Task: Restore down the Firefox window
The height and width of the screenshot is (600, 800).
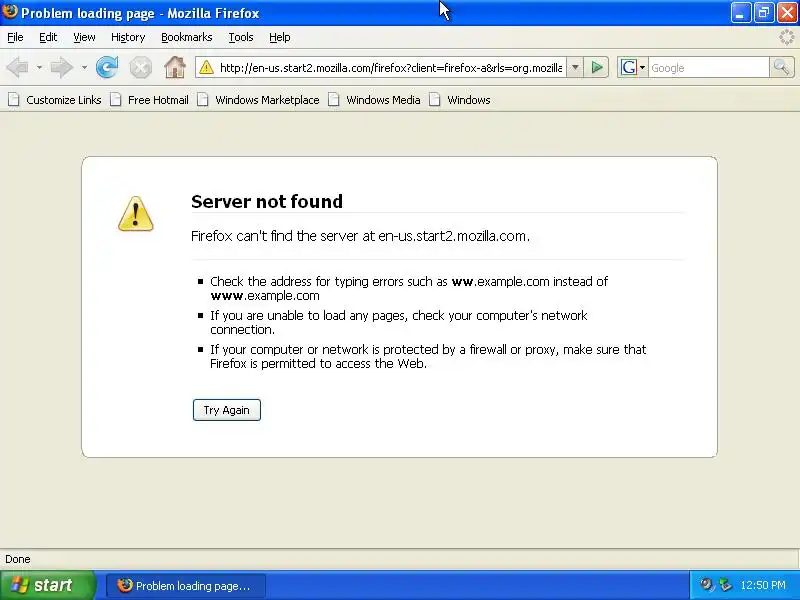Action: coord(764,12)
